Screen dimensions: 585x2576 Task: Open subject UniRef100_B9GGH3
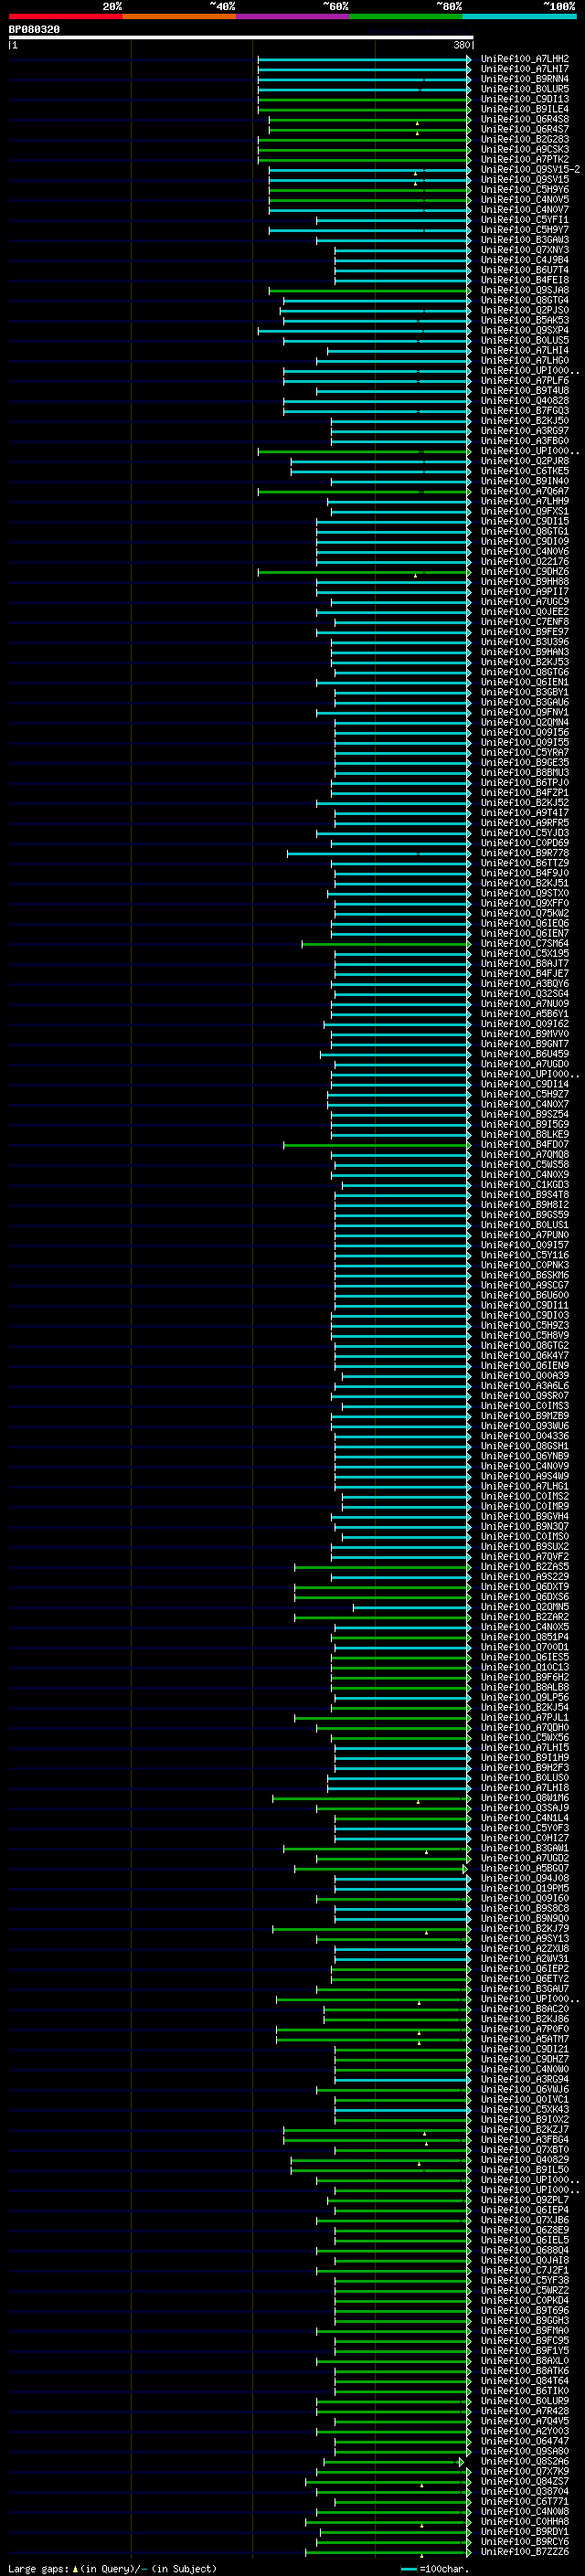point(524,2320)
